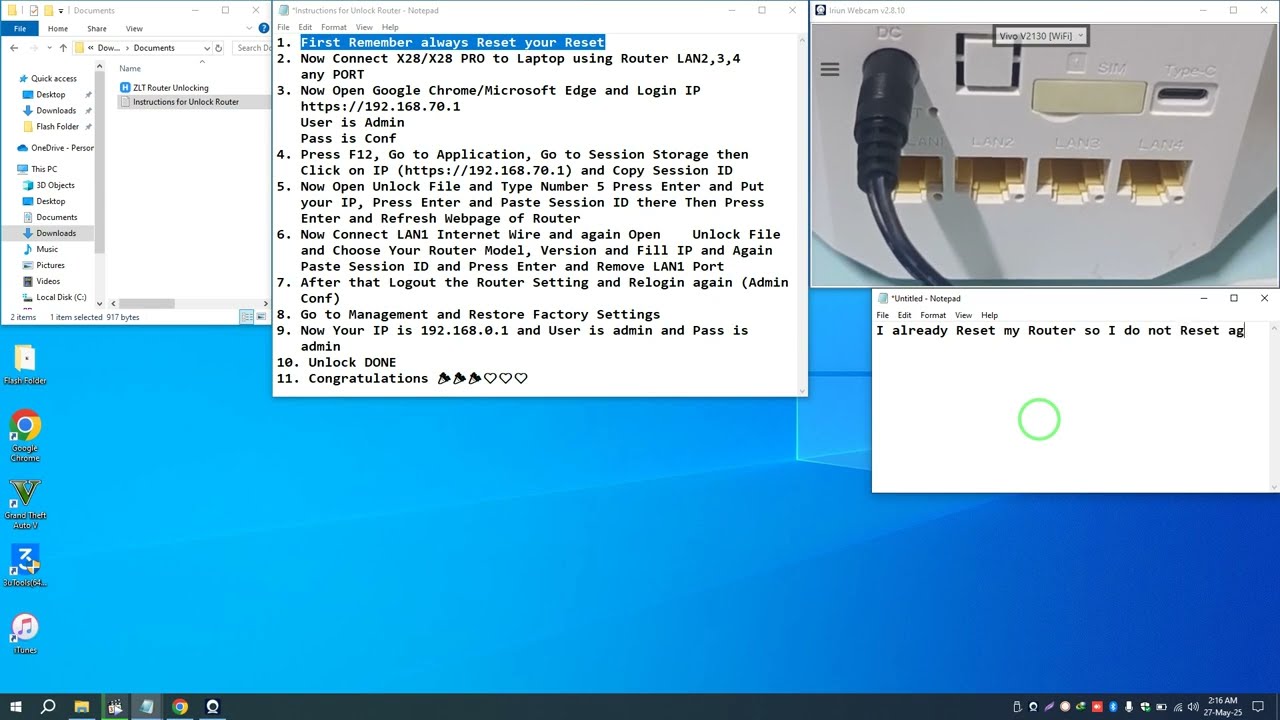
Task: Switch Explorer to details view
Action: pyautogui.click(x=246, y=317)
